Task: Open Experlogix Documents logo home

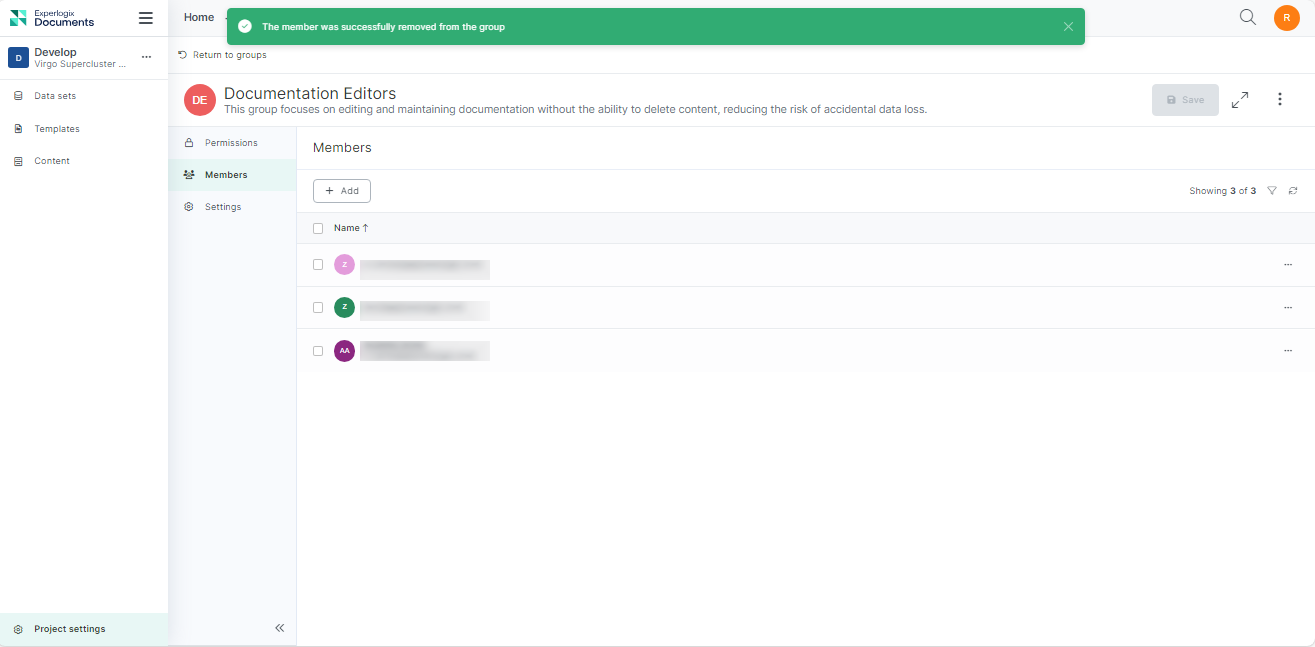Action: click(52, 18)
